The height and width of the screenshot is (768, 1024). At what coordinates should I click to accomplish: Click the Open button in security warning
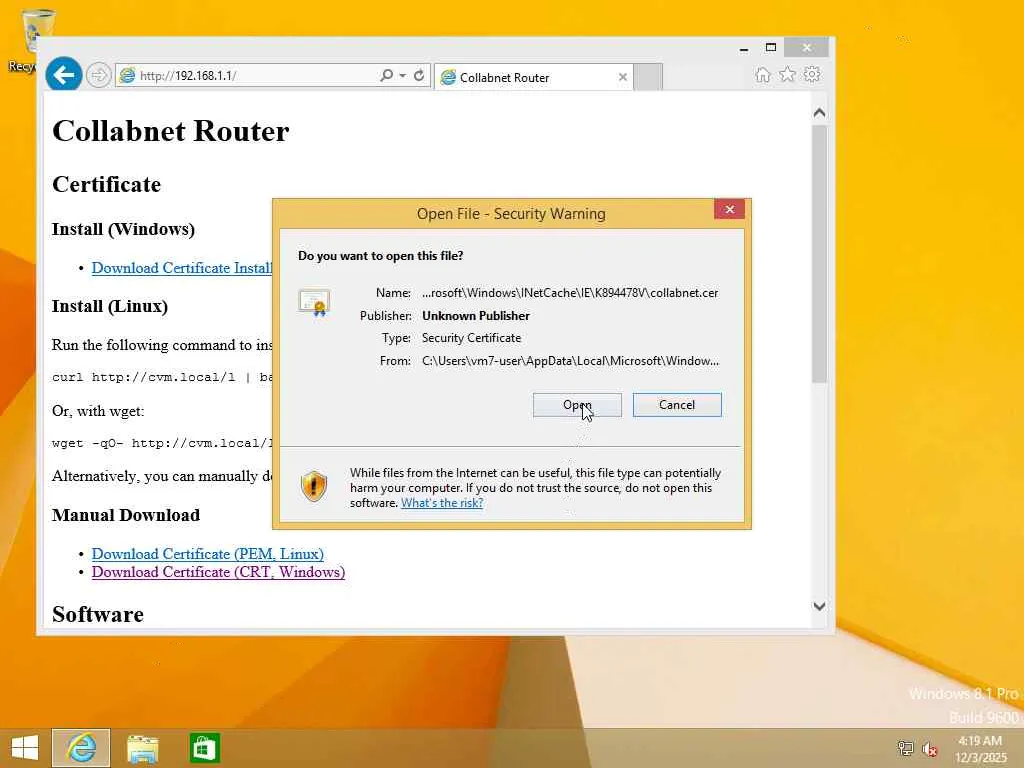point(577,405)
